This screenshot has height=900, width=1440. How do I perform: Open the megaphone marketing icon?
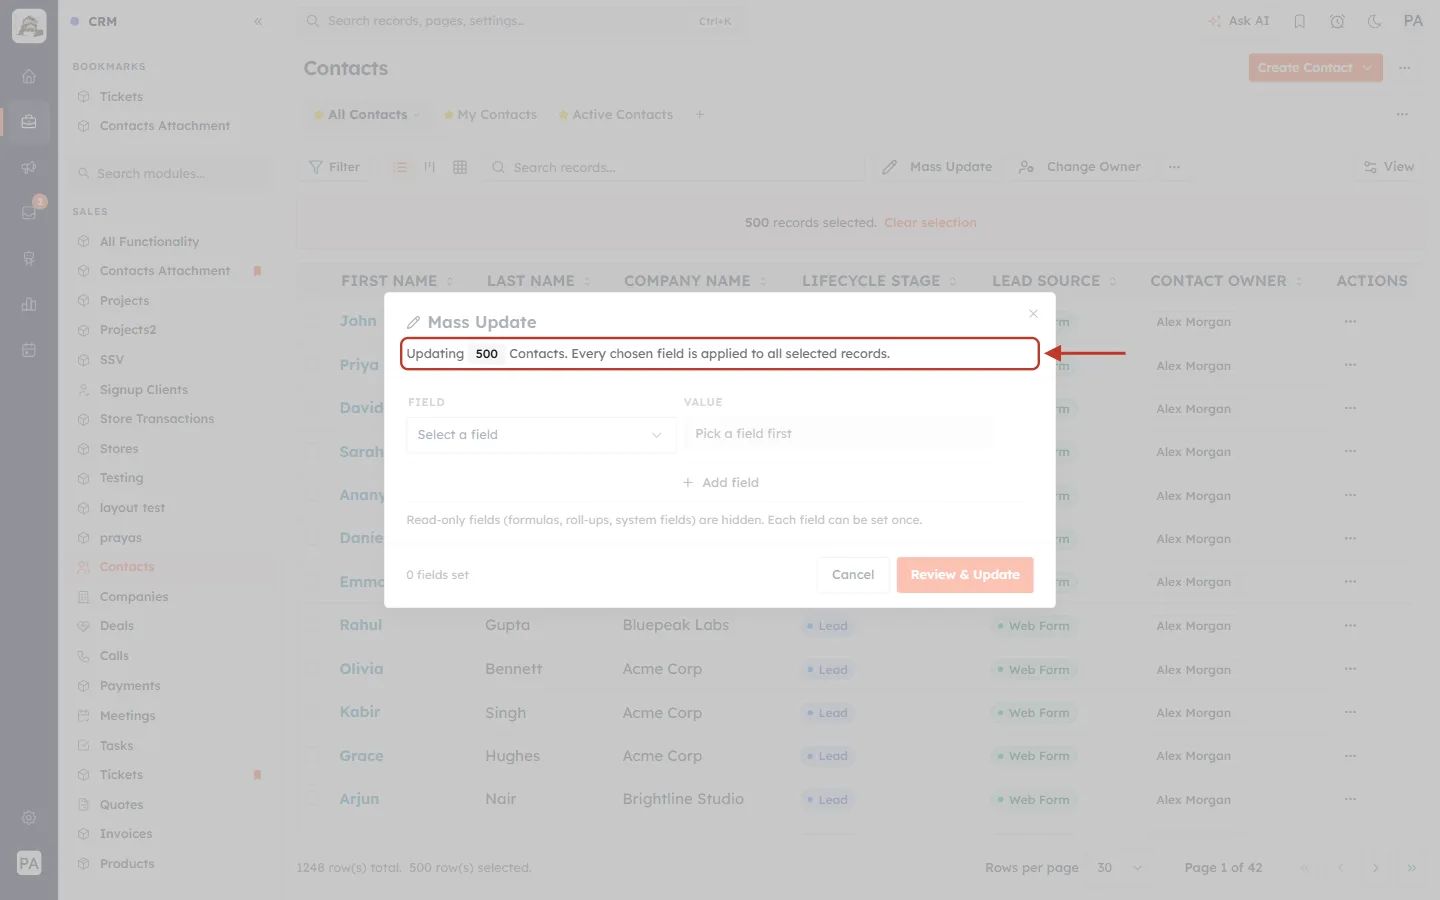[x=29, y=167]
